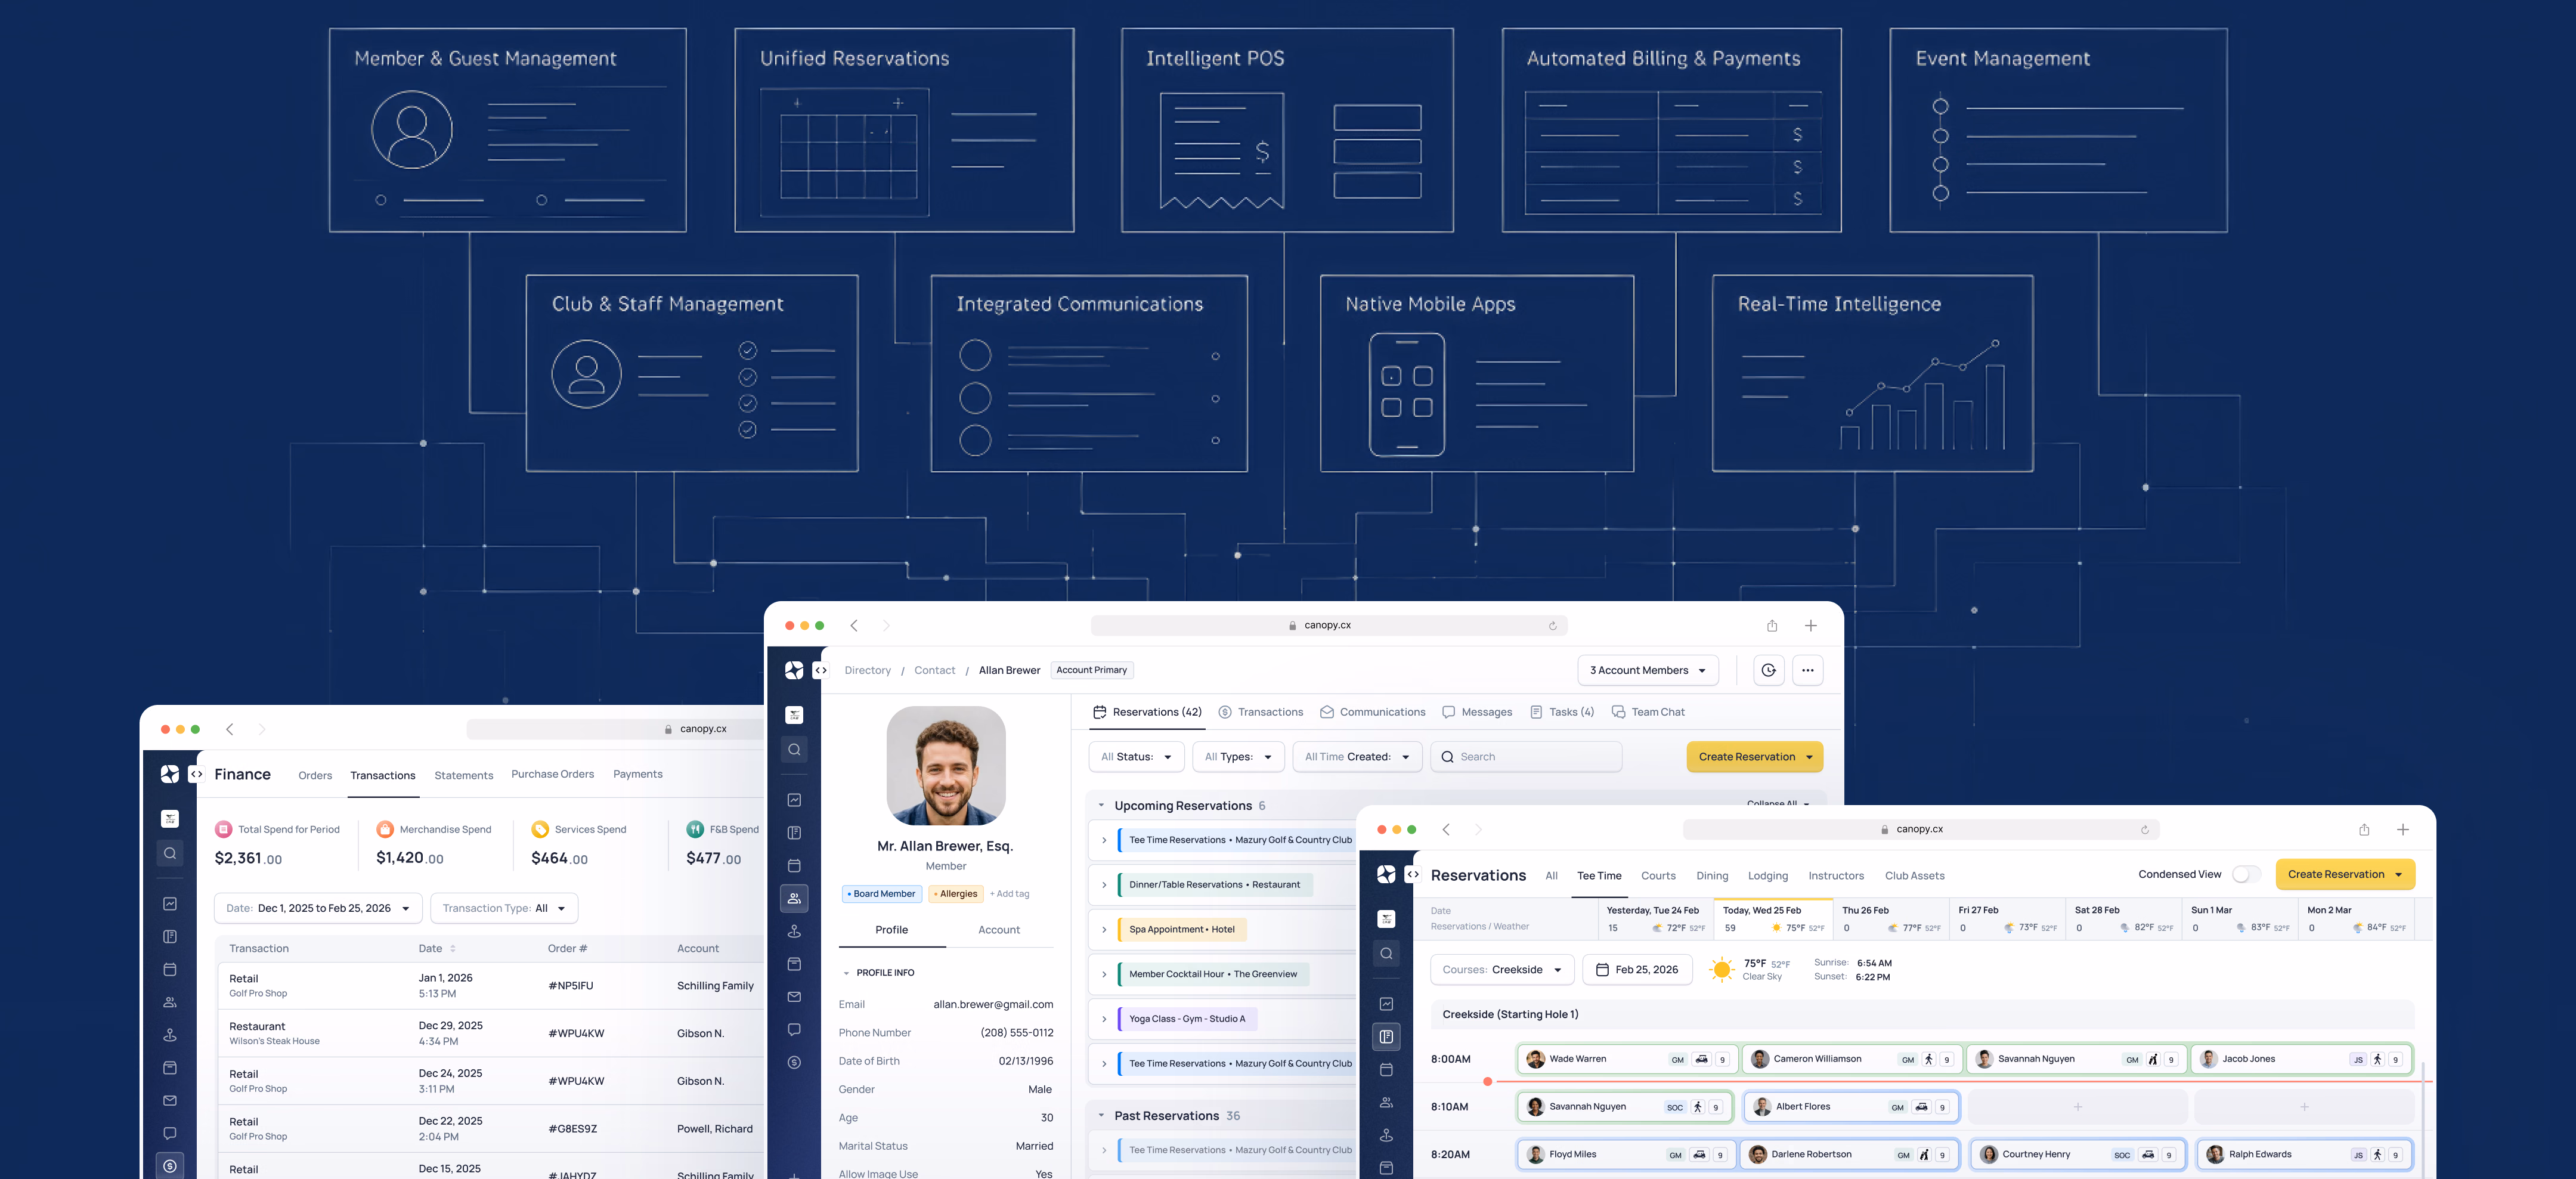
Task: Open the Courses Creekside dropdown
Action: [1502, 969]
